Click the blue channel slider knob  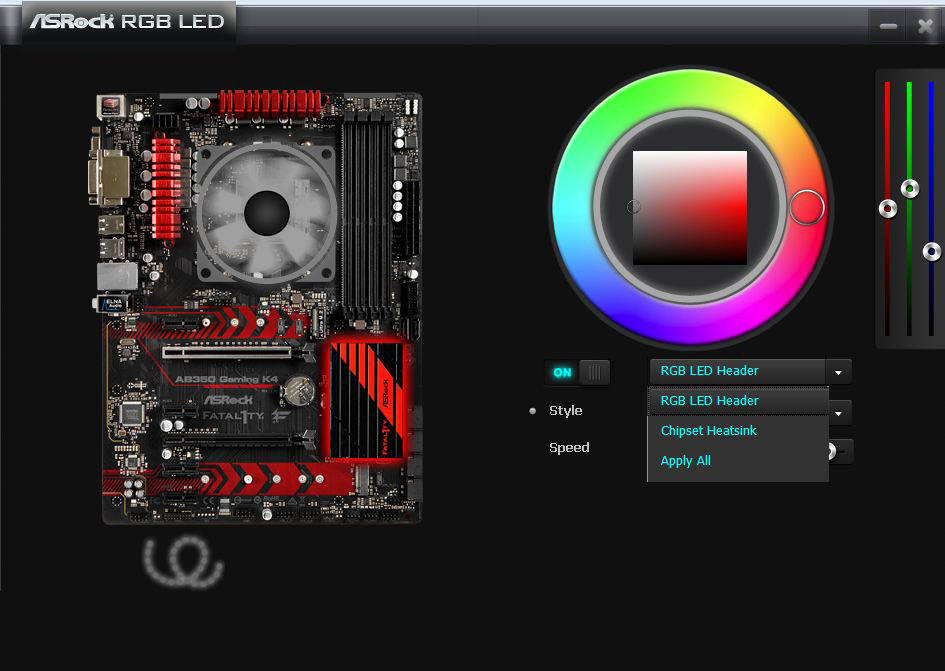point(931,251)
